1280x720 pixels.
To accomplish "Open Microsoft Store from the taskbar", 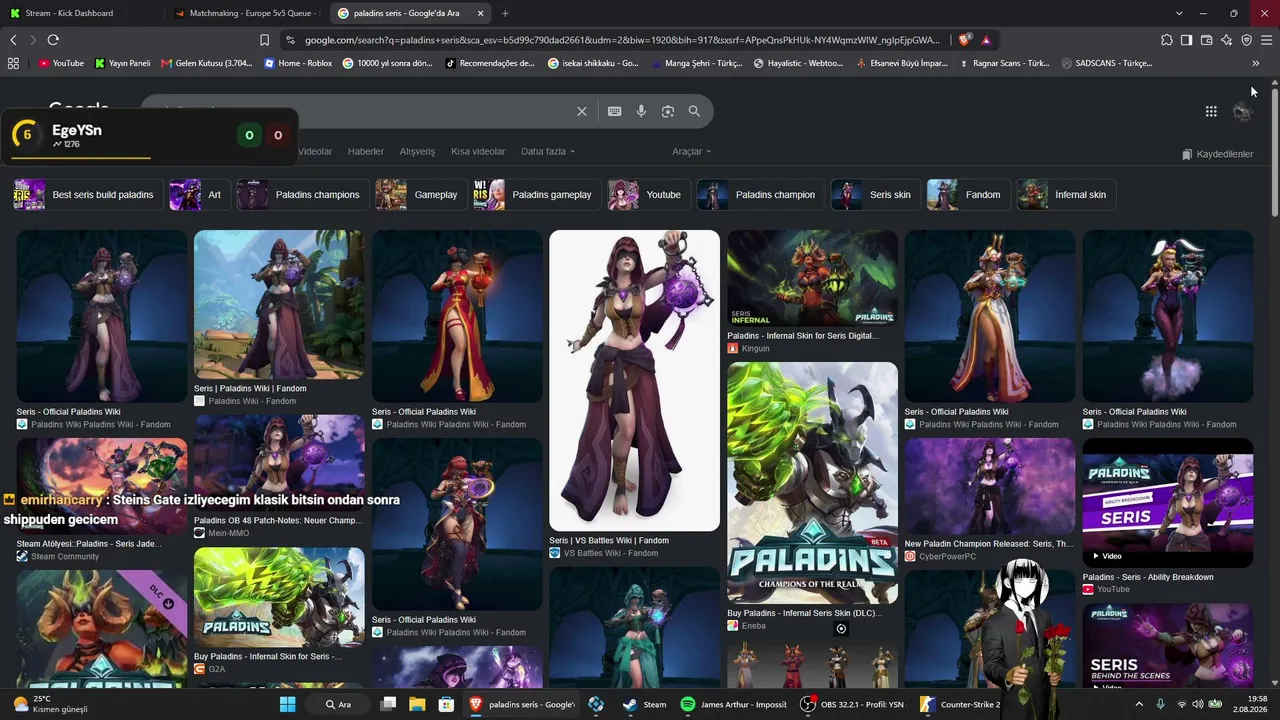I will coord(447,704).
